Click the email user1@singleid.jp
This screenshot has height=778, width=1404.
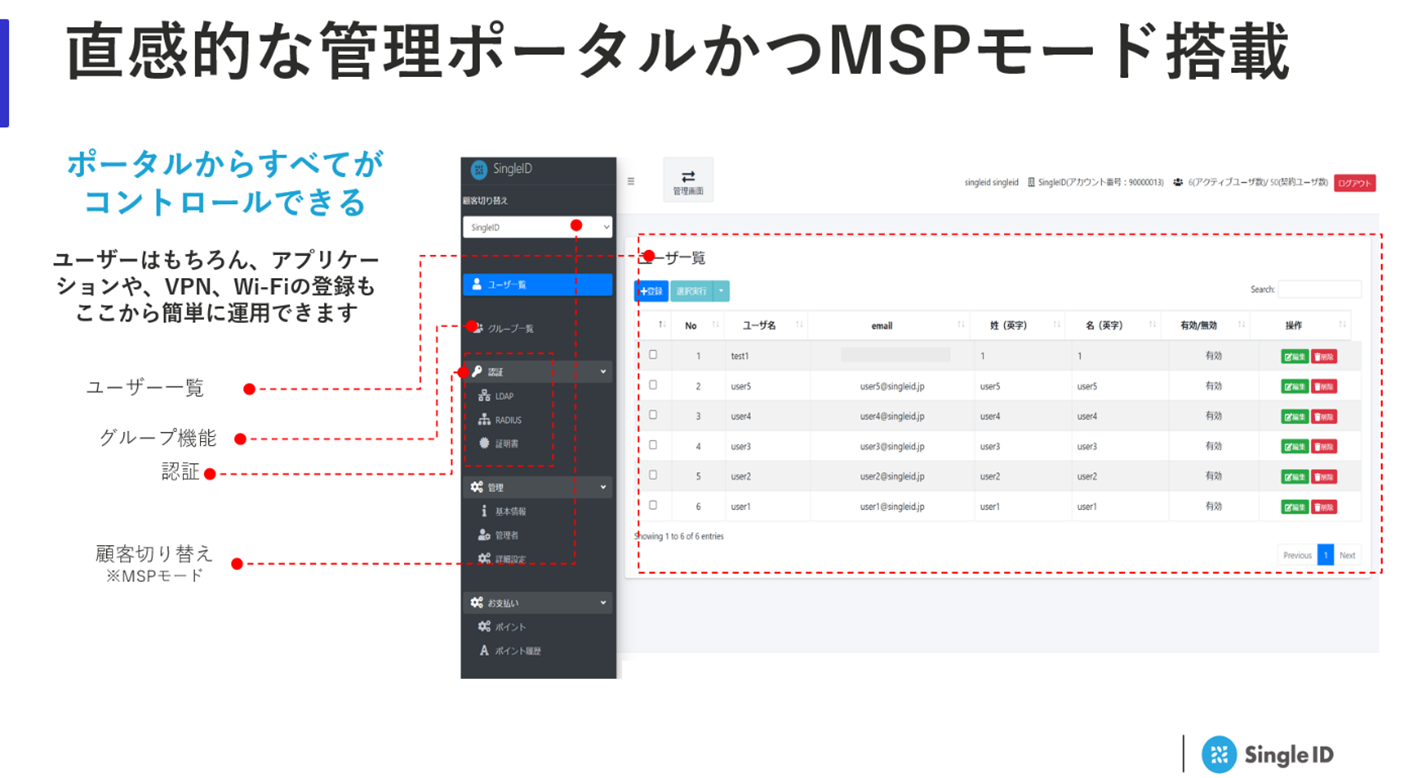pyautogui.click(x=892, y=507)
